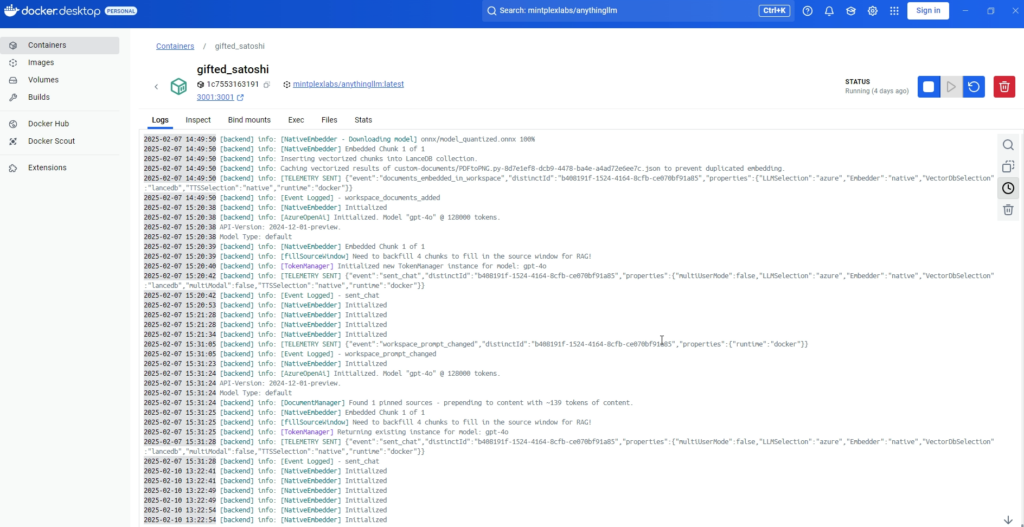
Task: Open Docker Scout from the sidebar
Action: (59, 141)
